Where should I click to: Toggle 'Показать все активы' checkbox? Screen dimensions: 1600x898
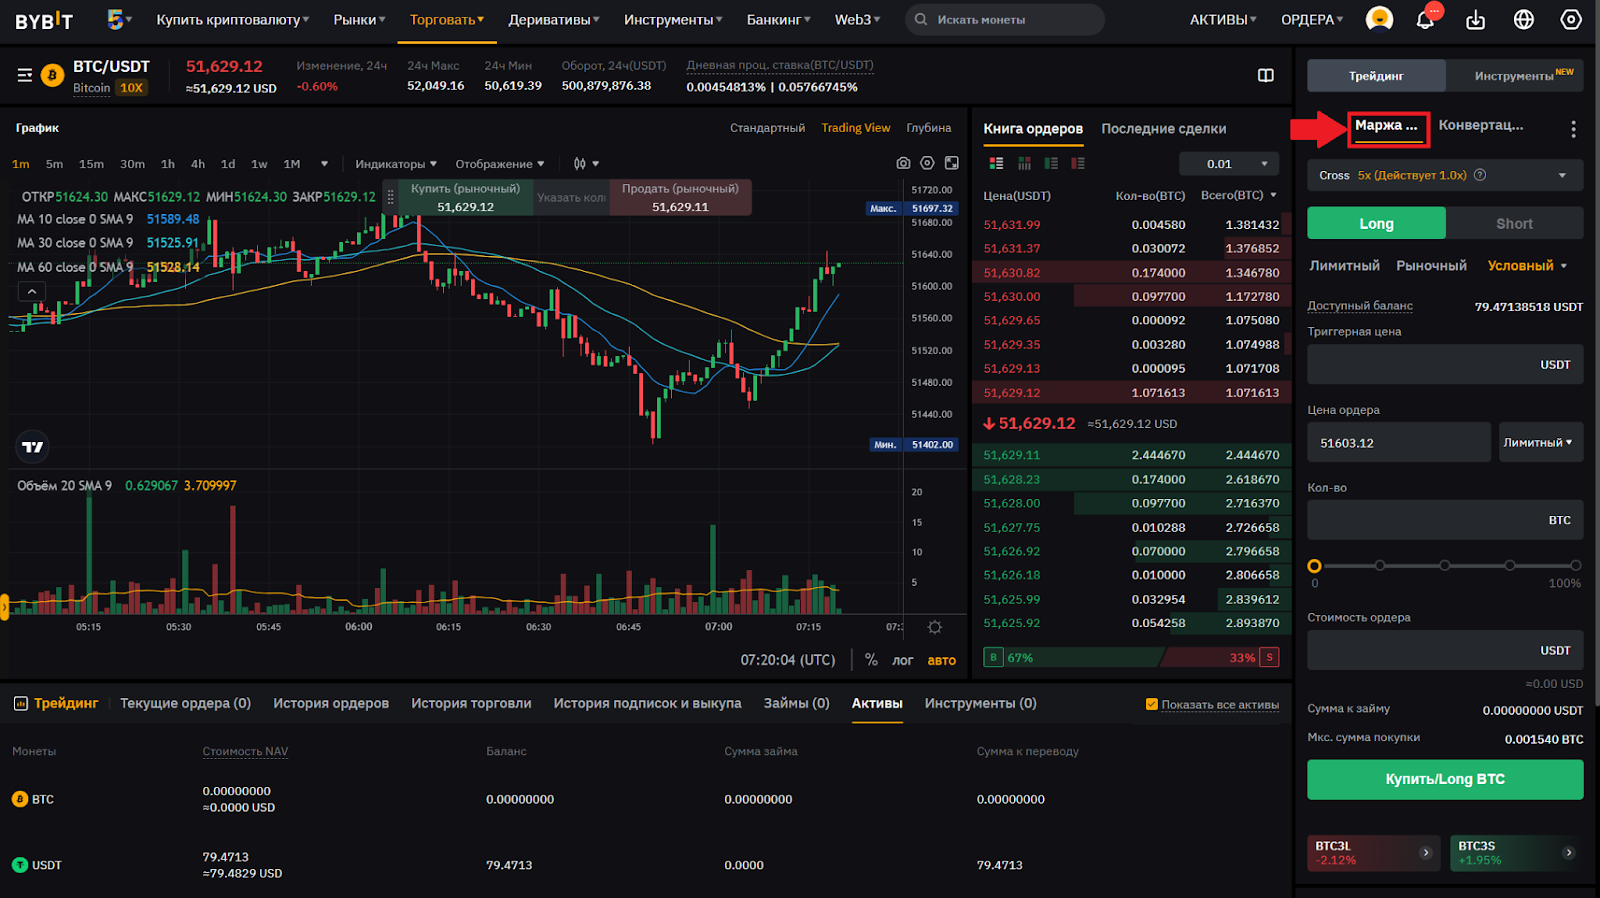pyautogui.click(x=1151, y=704)
